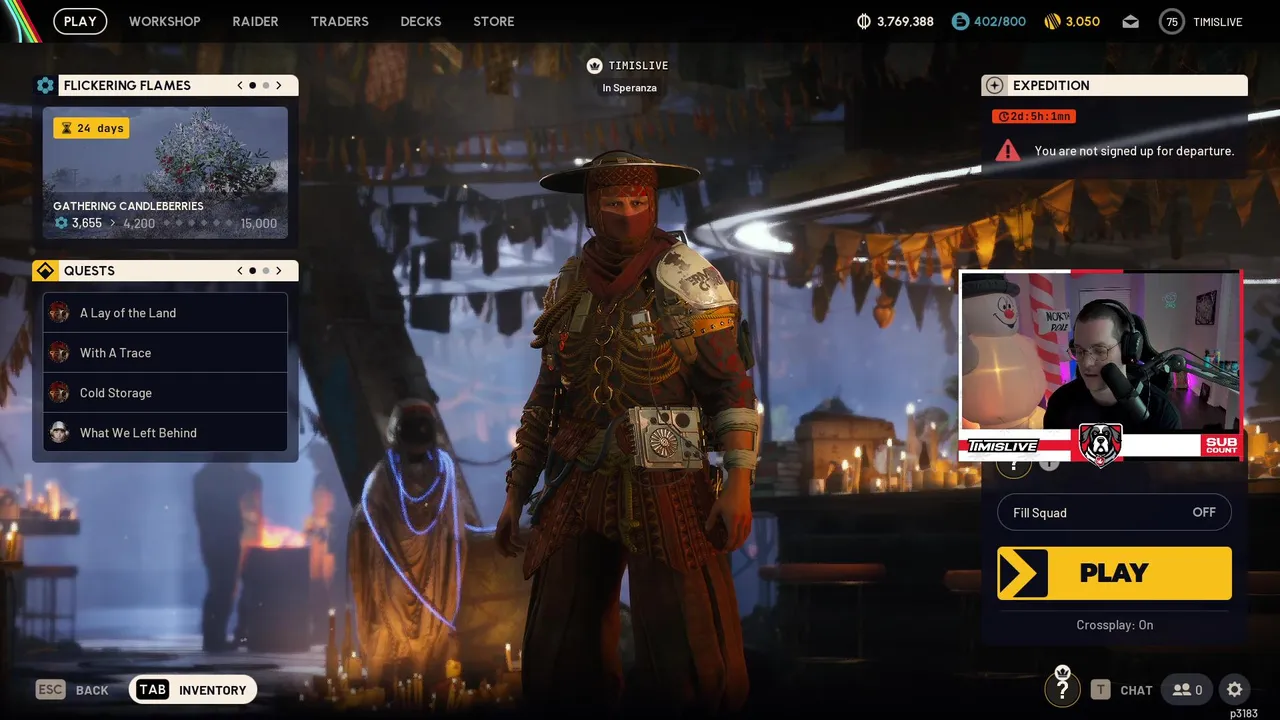Click the red warning triangle icon

(x=1008, y=151)
